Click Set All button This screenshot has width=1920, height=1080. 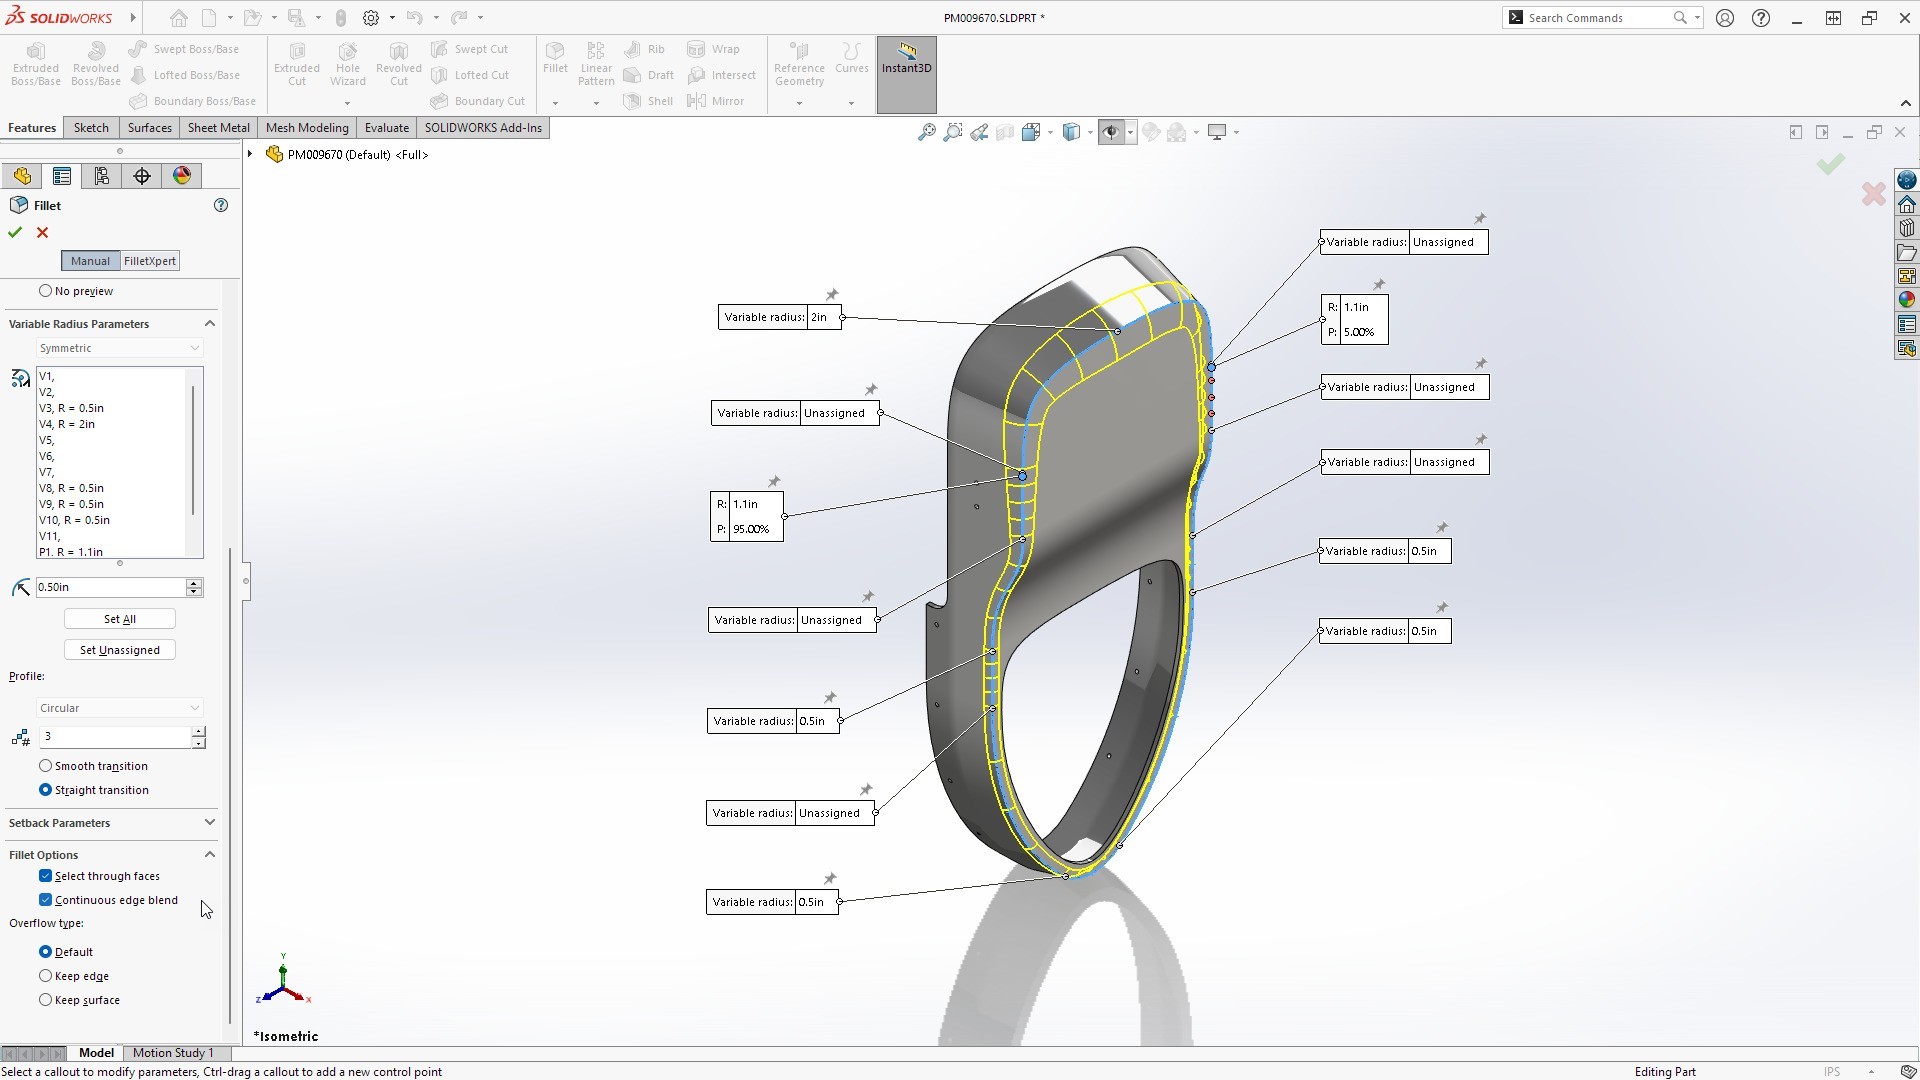(119, 617)
